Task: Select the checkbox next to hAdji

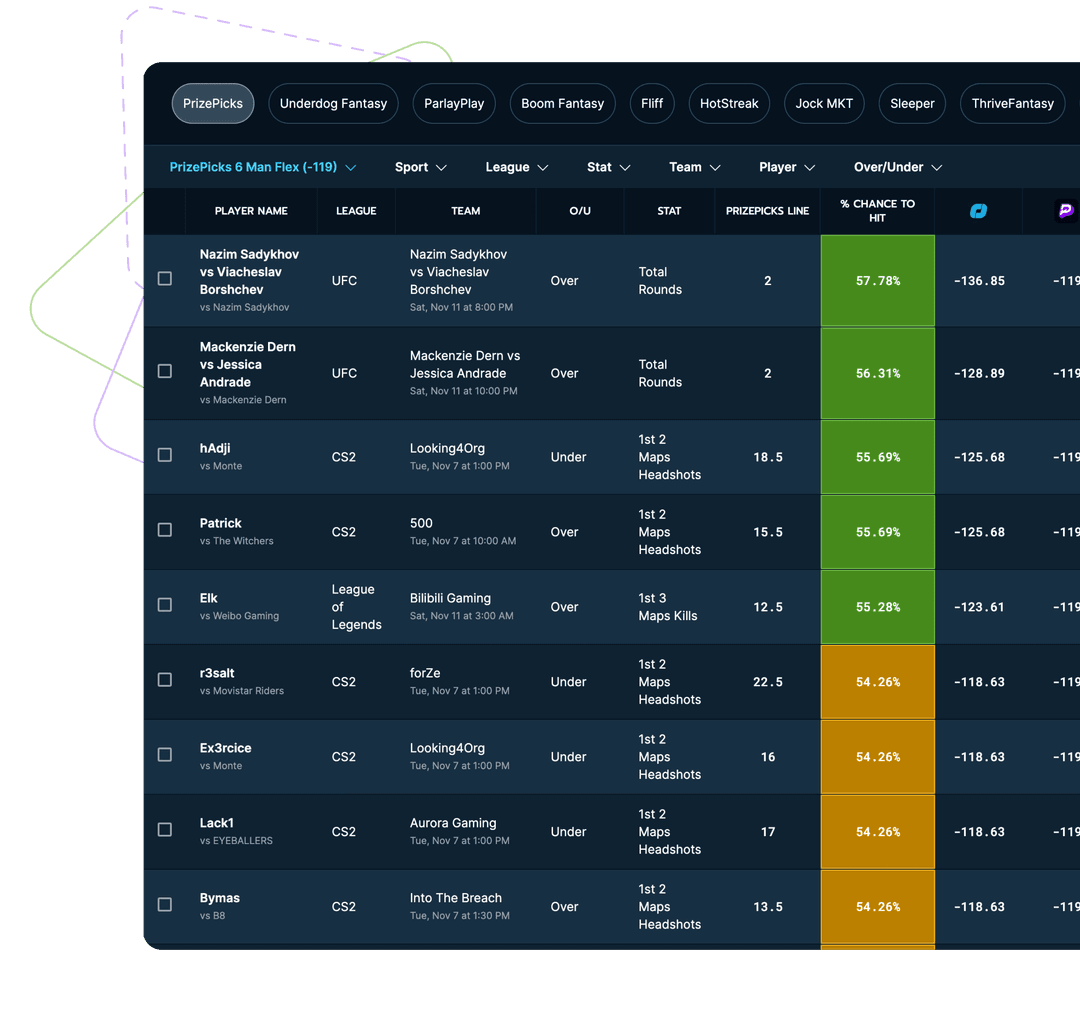Action: pos(164,456)
